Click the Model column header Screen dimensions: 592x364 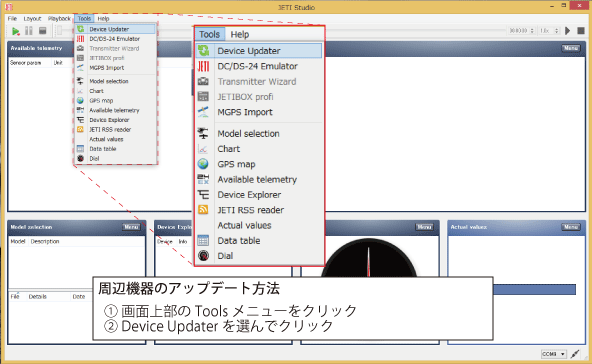coord(18,241)
